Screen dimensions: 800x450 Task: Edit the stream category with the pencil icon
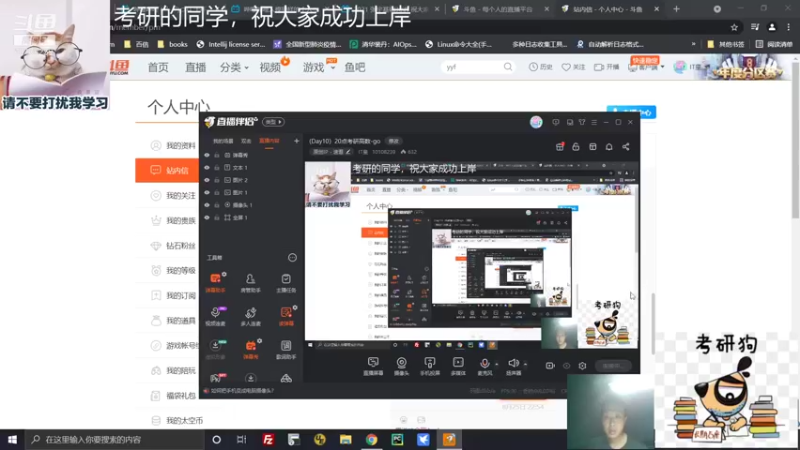348,152
